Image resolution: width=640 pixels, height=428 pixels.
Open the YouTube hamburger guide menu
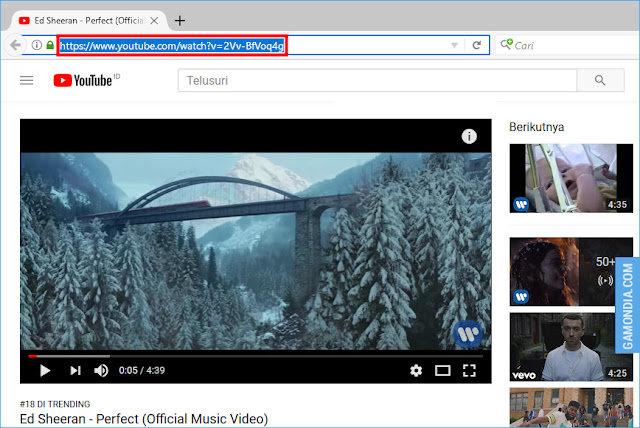pos(27,80)
